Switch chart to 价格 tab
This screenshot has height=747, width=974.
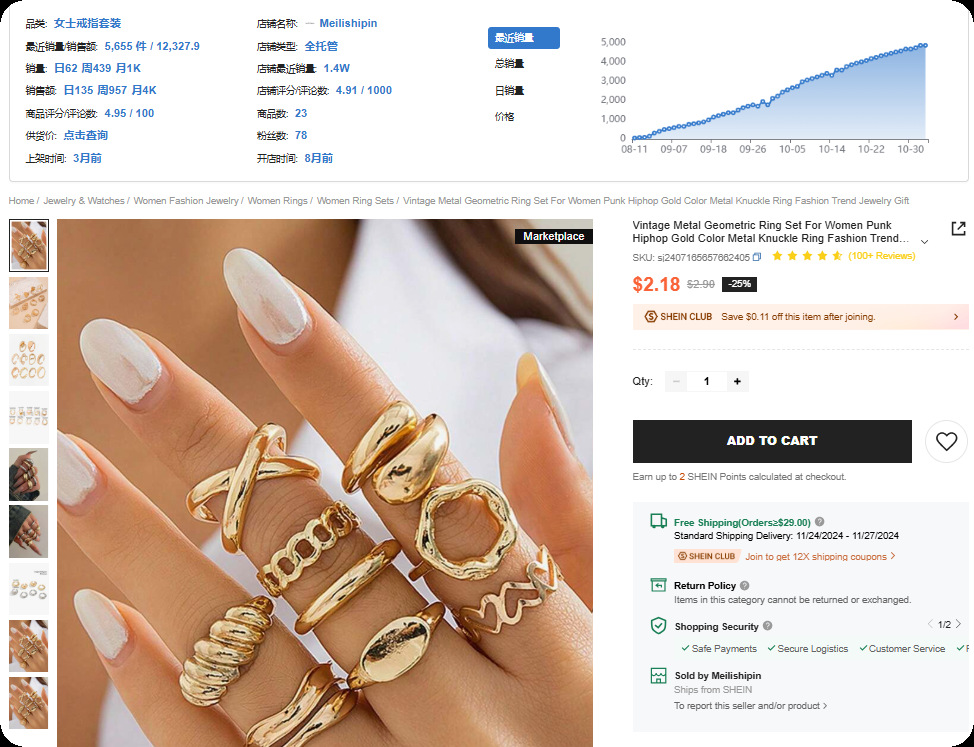pos(504,117)
